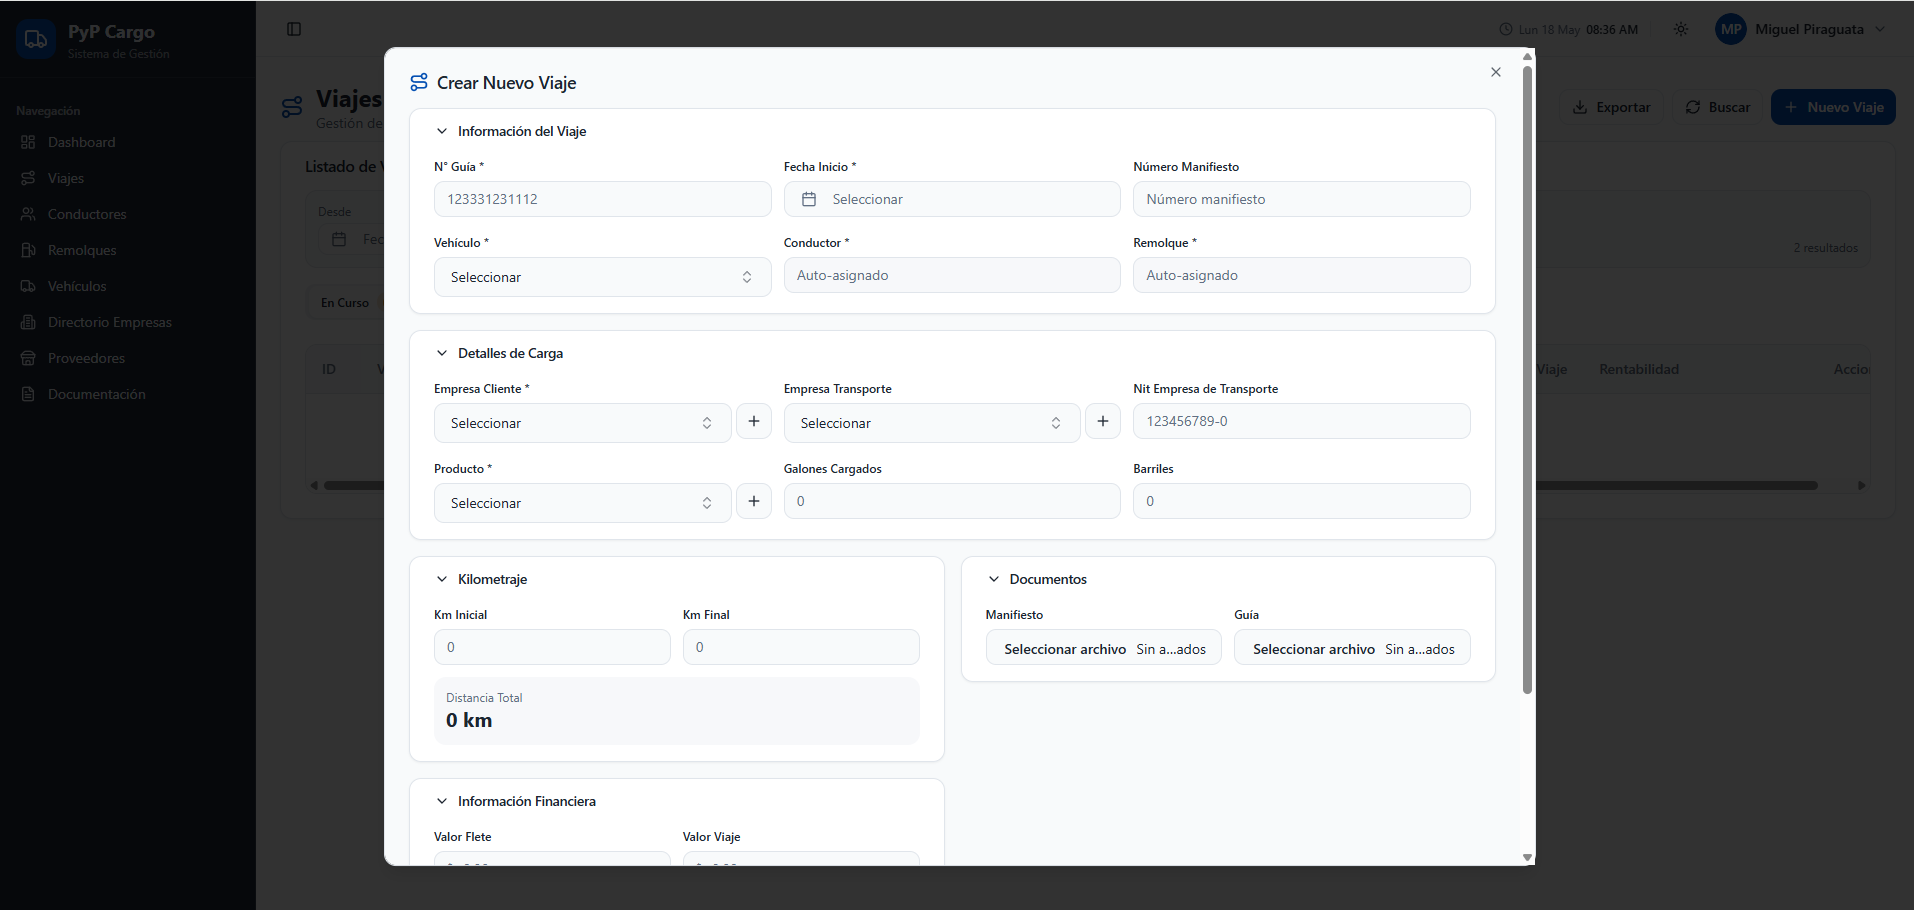Collapse the Información Financiera section
This screenshot has width=1914, height=910.
(441, 801)
